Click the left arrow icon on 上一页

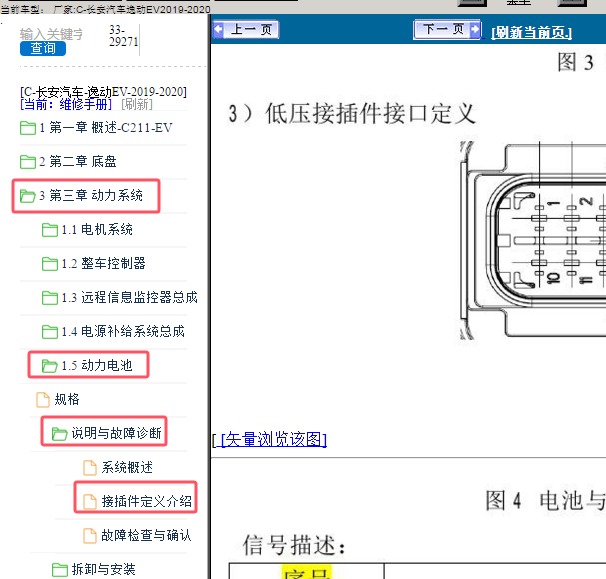coord(218,29)
